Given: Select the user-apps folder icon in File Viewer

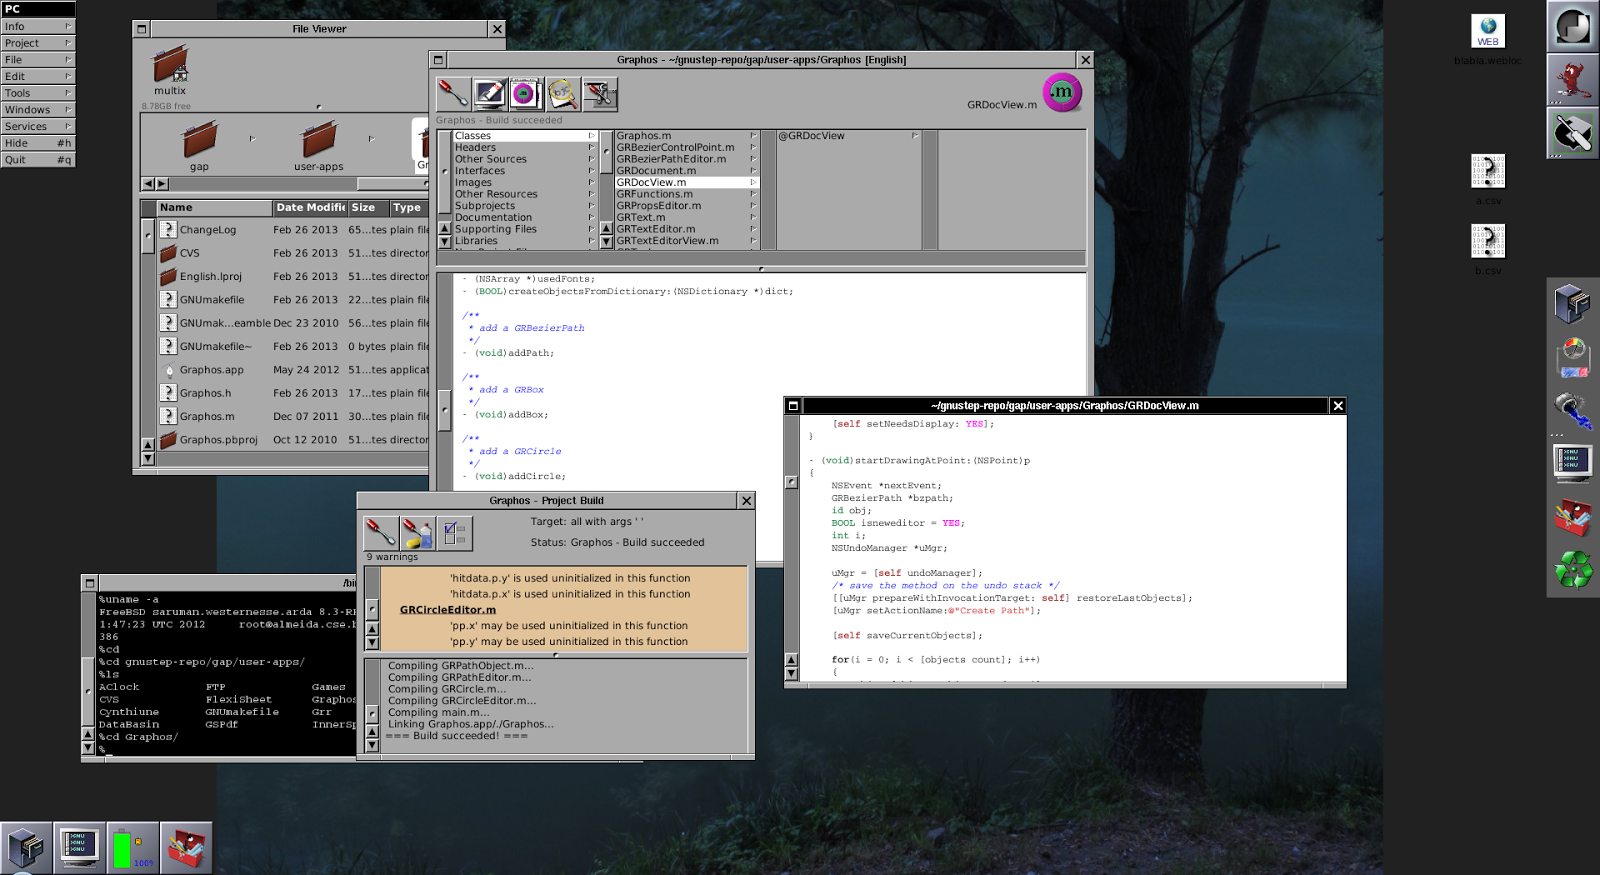Looking at the screenshot, I should 319,140.
